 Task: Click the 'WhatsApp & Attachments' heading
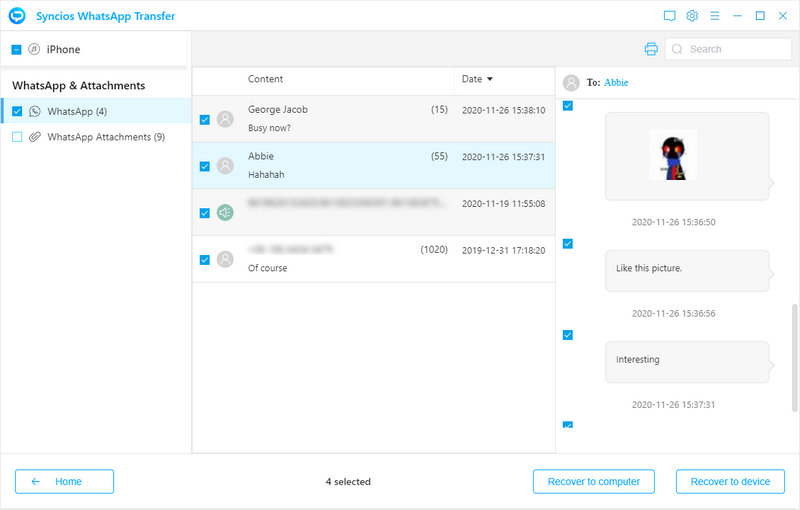click(x=79, y=86)
